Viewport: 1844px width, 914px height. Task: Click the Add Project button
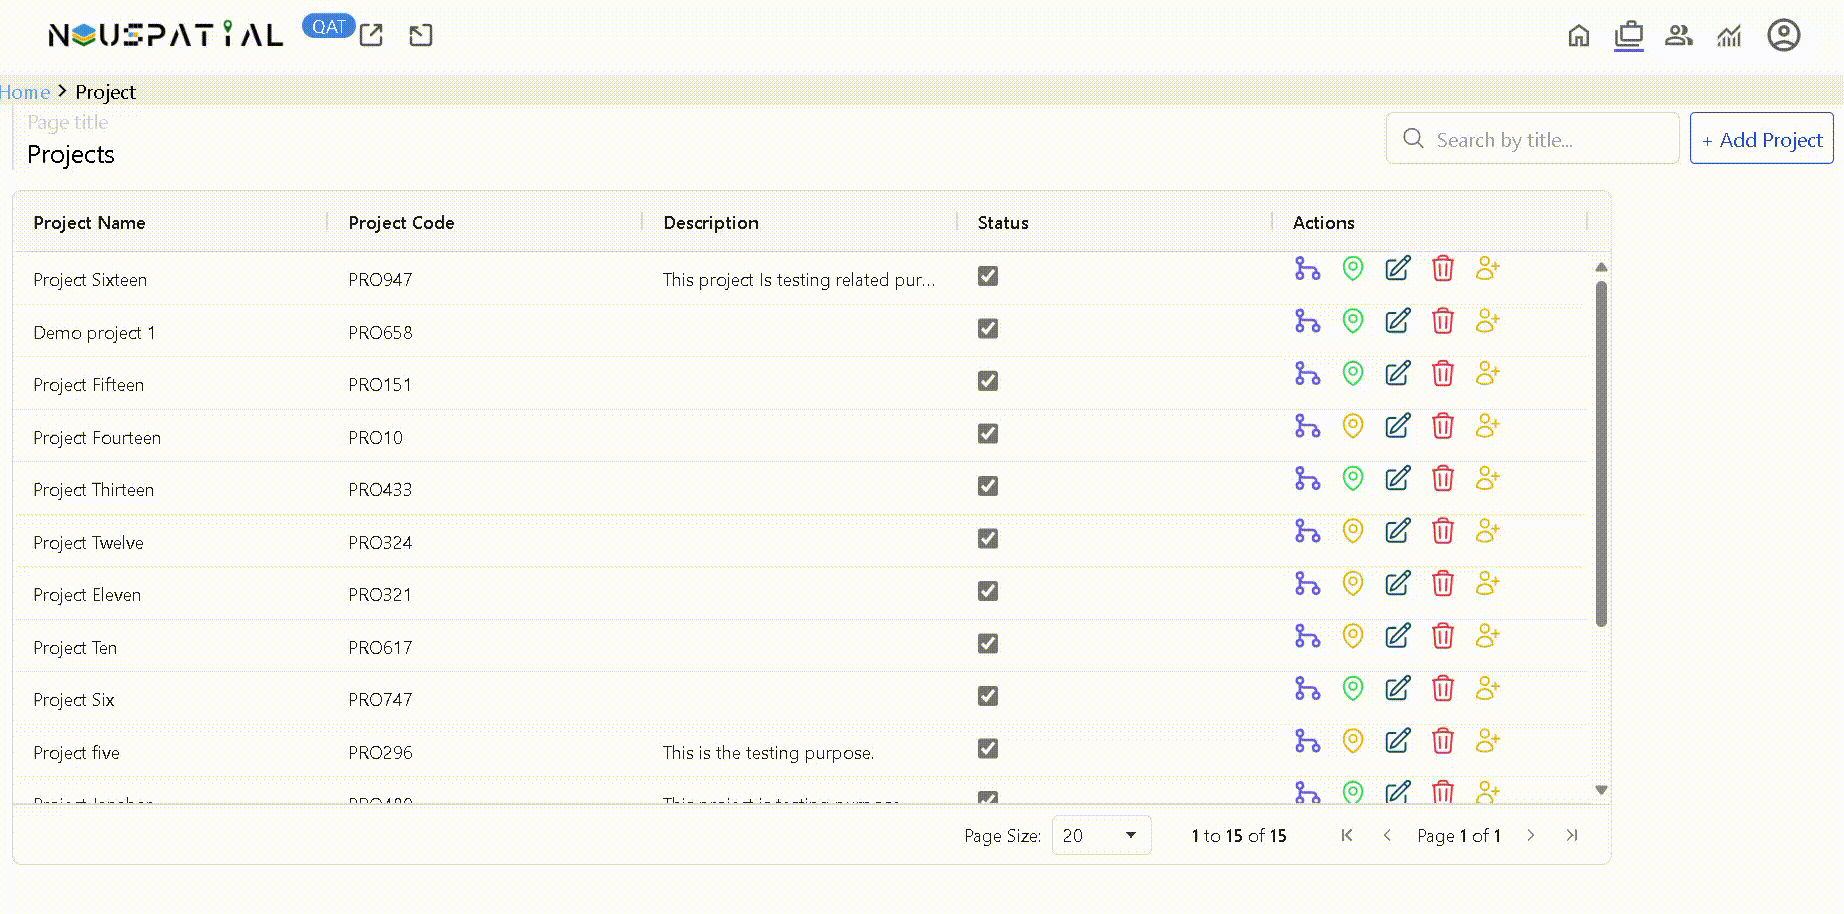[x=1761, y=140]
